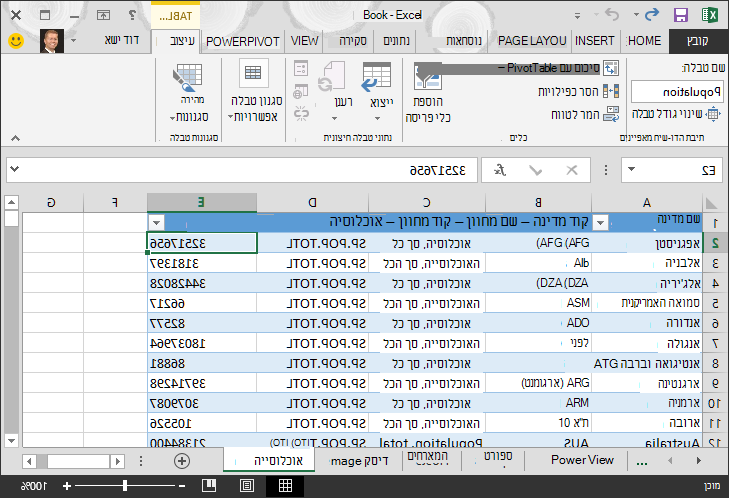The image size is (729, 498).
Task: Open the Quick Styles gallery icon
Action: tap(188, 78)
